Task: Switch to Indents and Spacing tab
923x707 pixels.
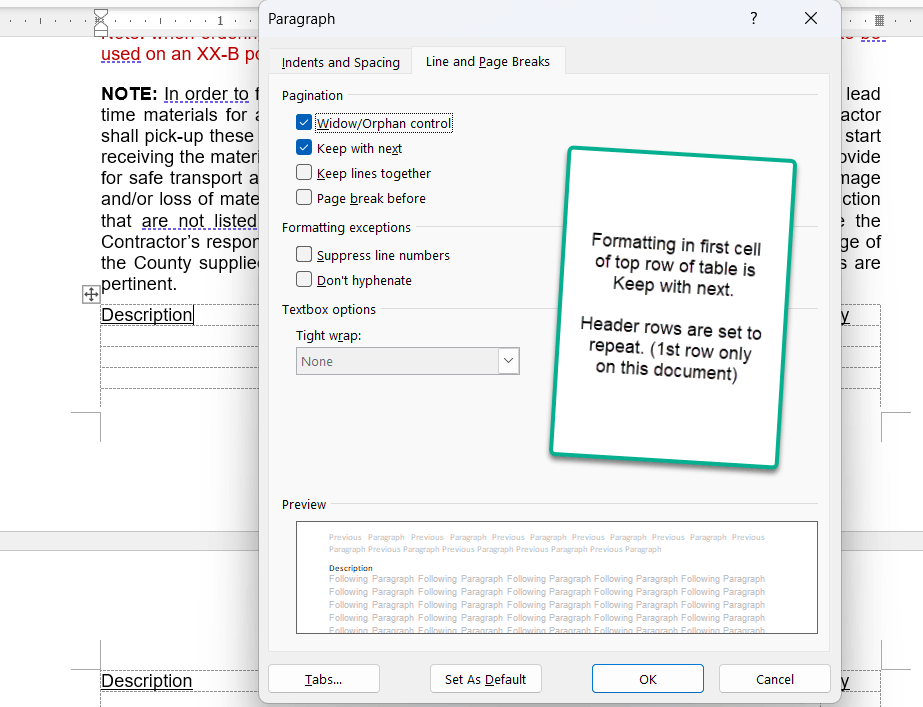Action: [340, 62]
